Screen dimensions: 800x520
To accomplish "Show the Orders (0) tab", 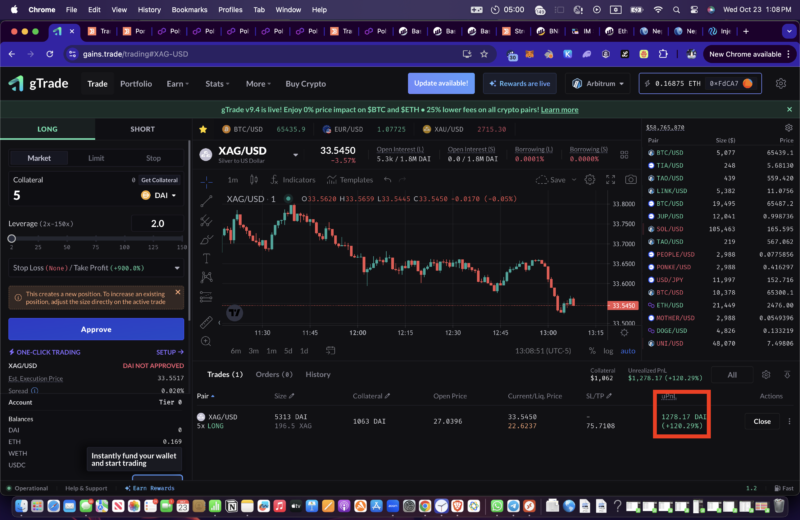I will click(x=274, y=375).
